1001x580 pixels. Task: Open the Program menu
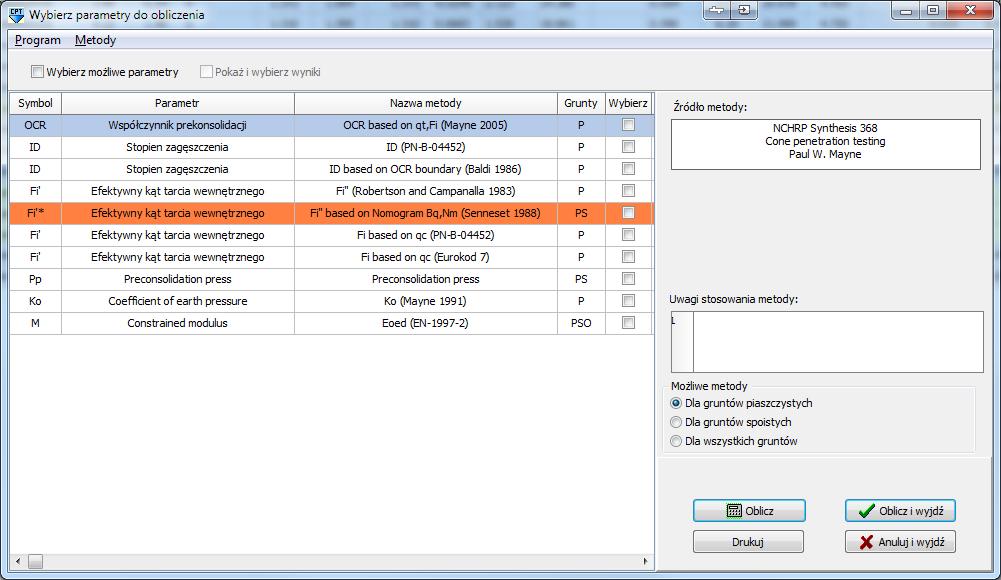pos(38,40)
